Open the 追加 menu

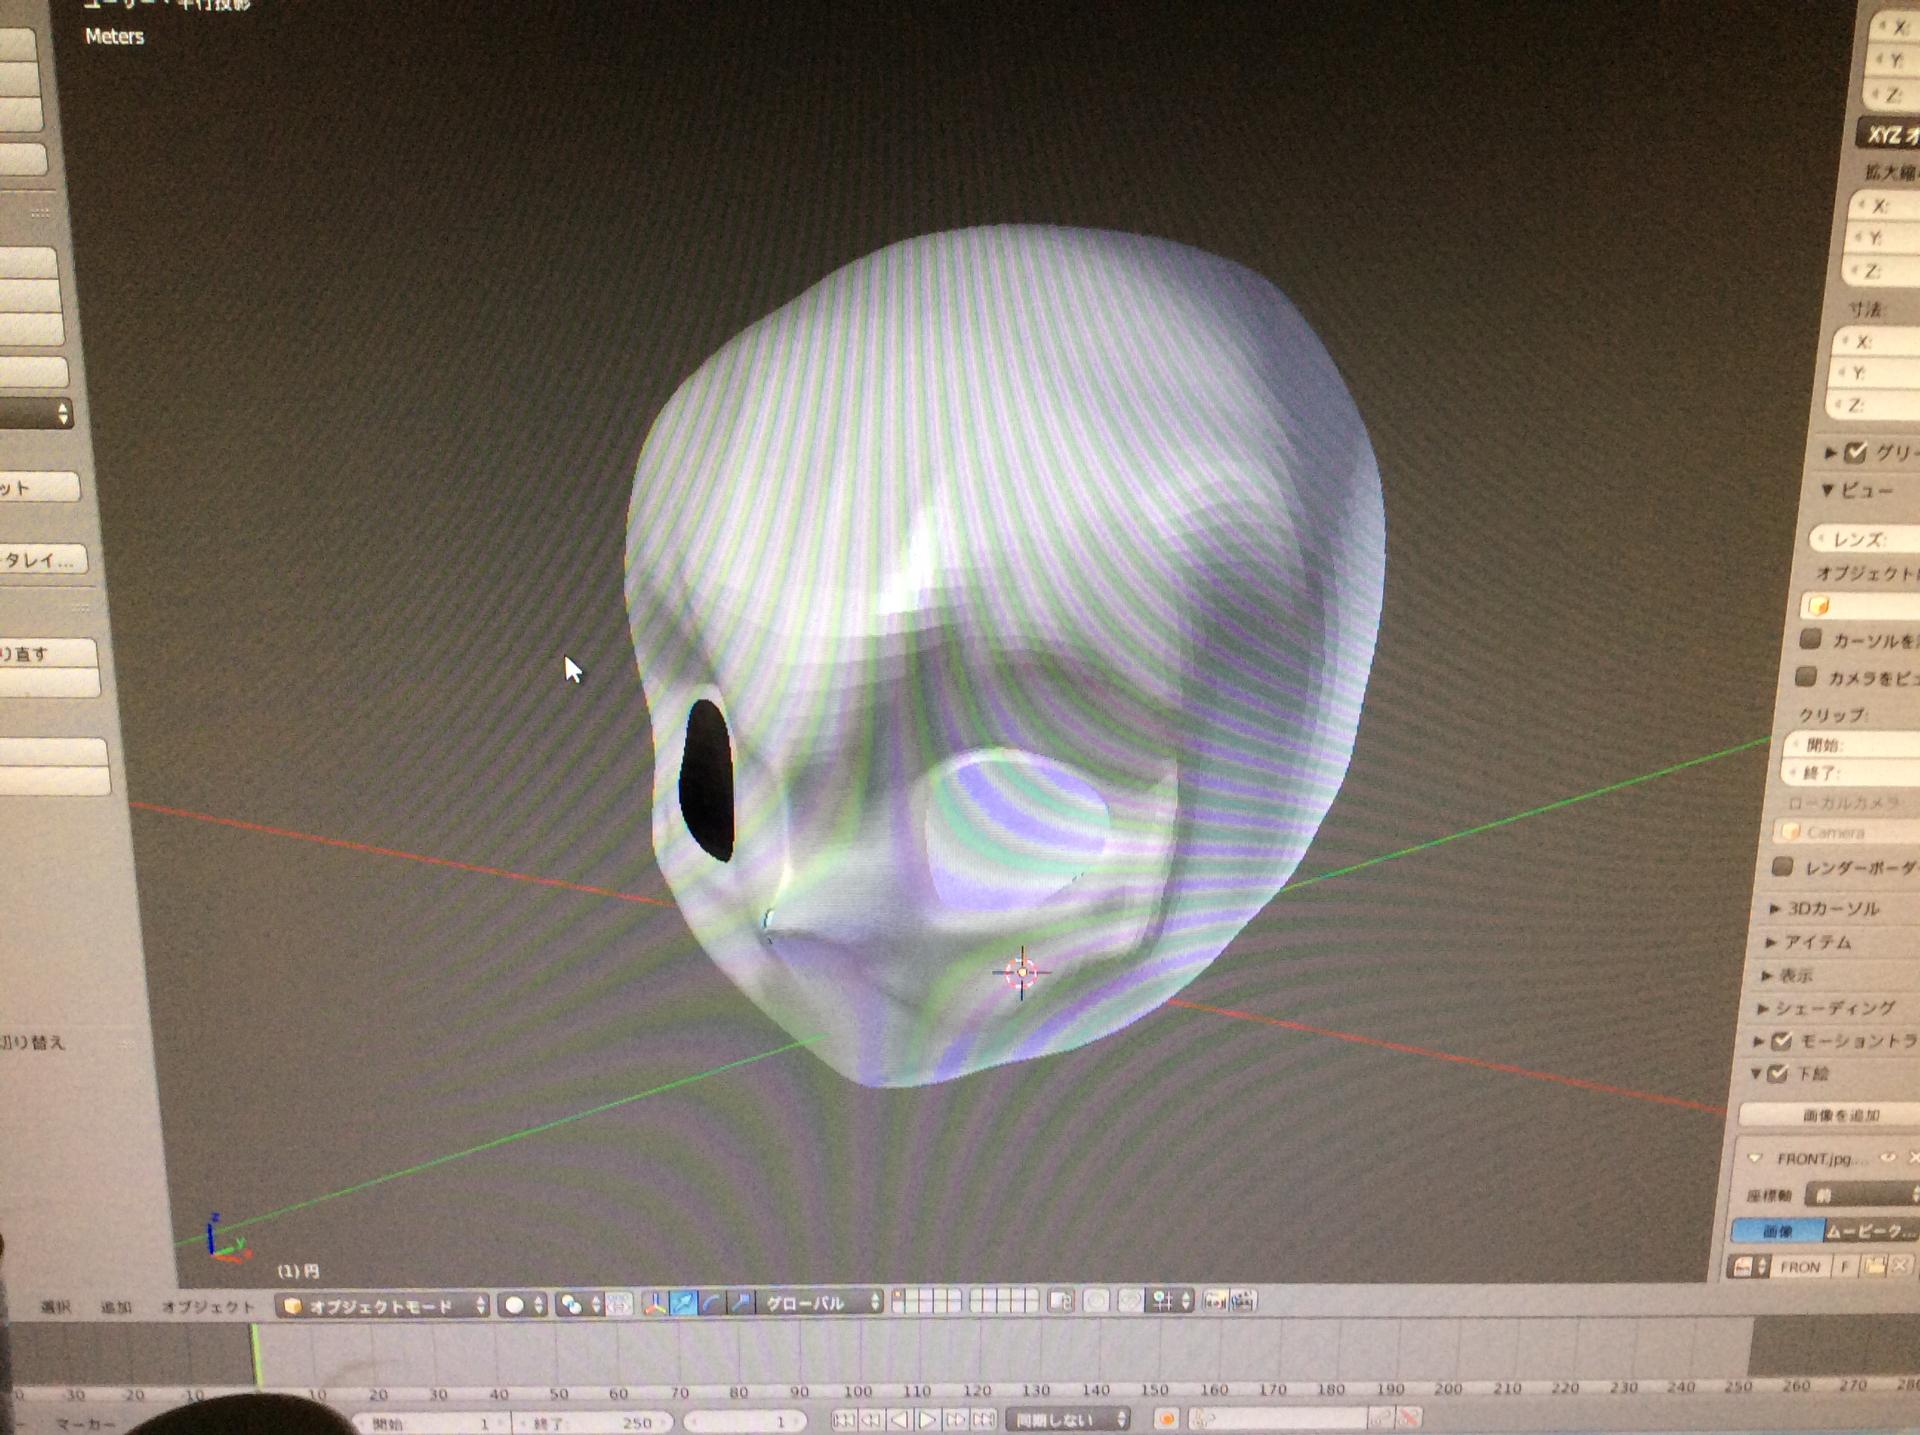coord(116,1307)
